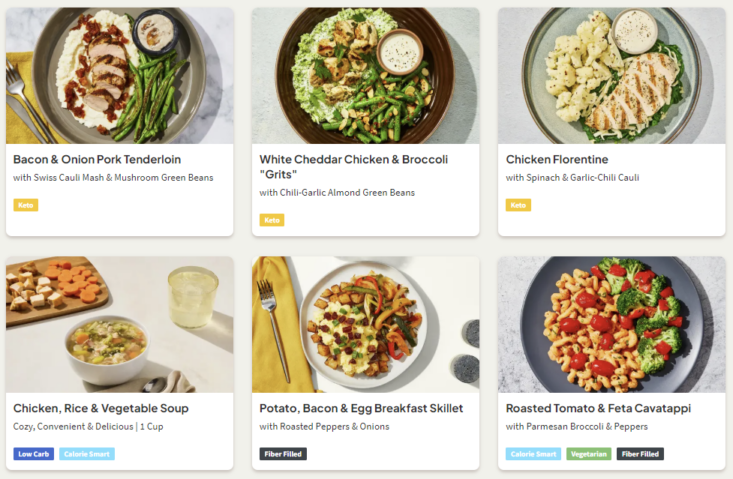Click the Calorie Smart tag on Cavatappi card
Image resolution: width=733 pixels, height=479 pixels.
[533, 454]
